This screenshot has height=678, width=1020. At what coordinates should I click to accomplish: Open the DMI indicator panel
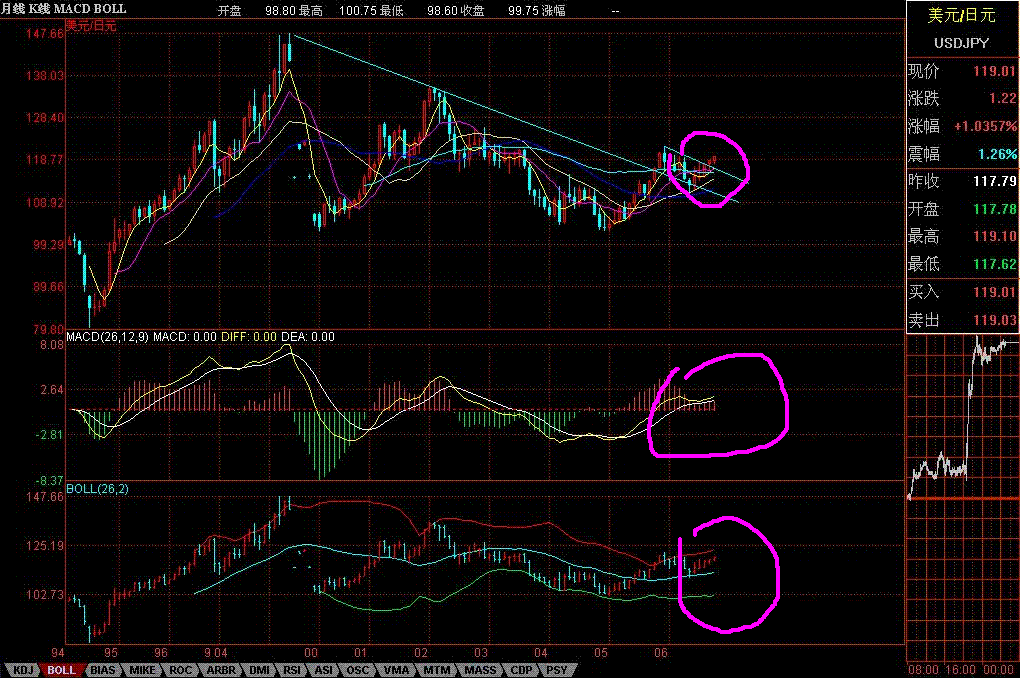click(x=258, y=670)
